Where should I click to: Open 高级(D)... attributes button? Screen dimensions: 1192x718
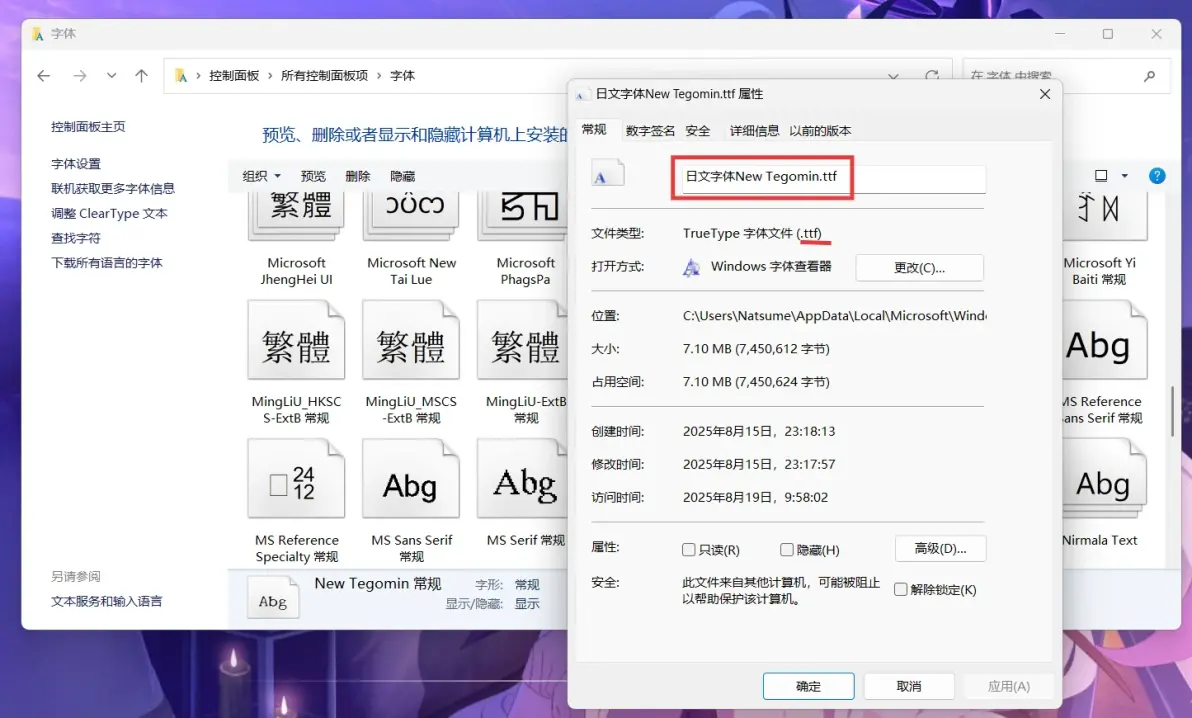940,548
